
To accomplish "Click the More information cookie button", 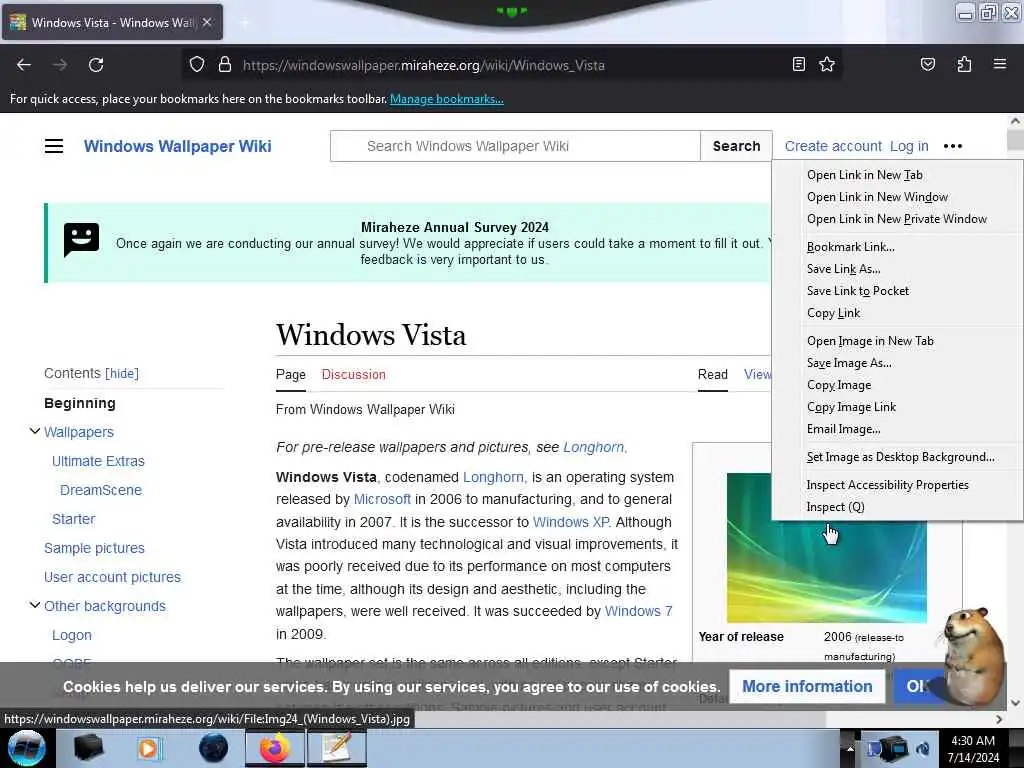I will [x=807, y=686].
